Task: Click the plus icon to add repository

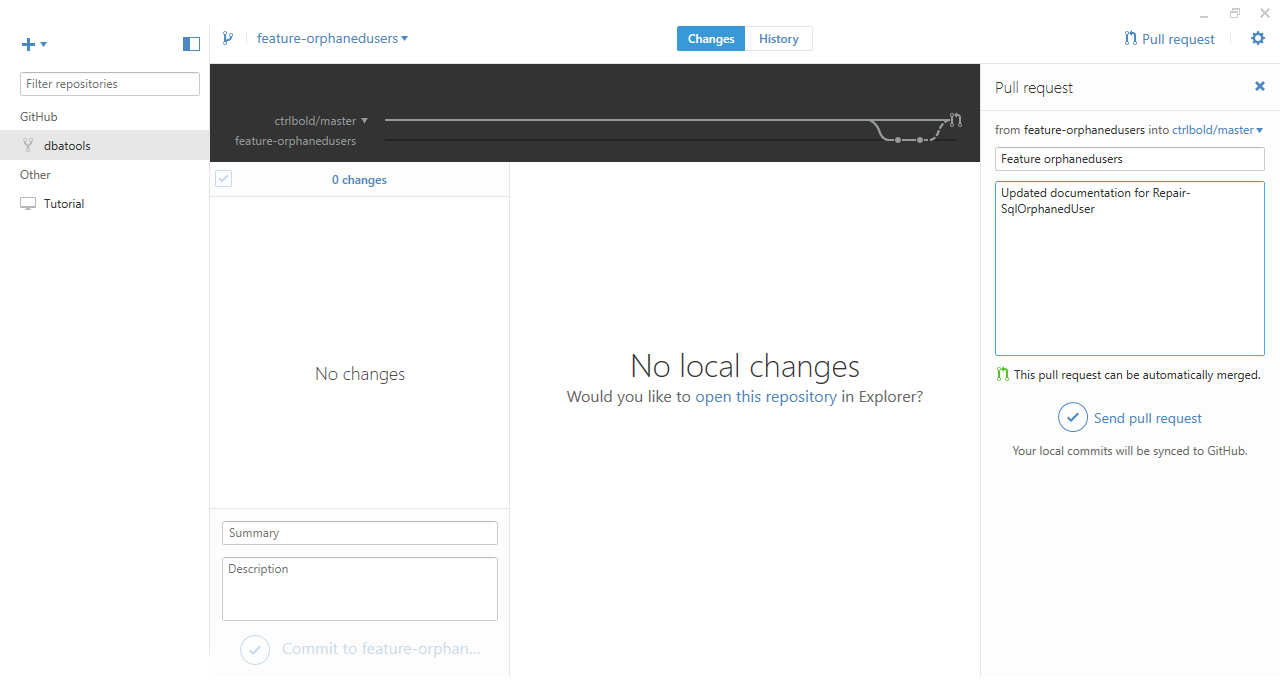Action: point(28,44)
